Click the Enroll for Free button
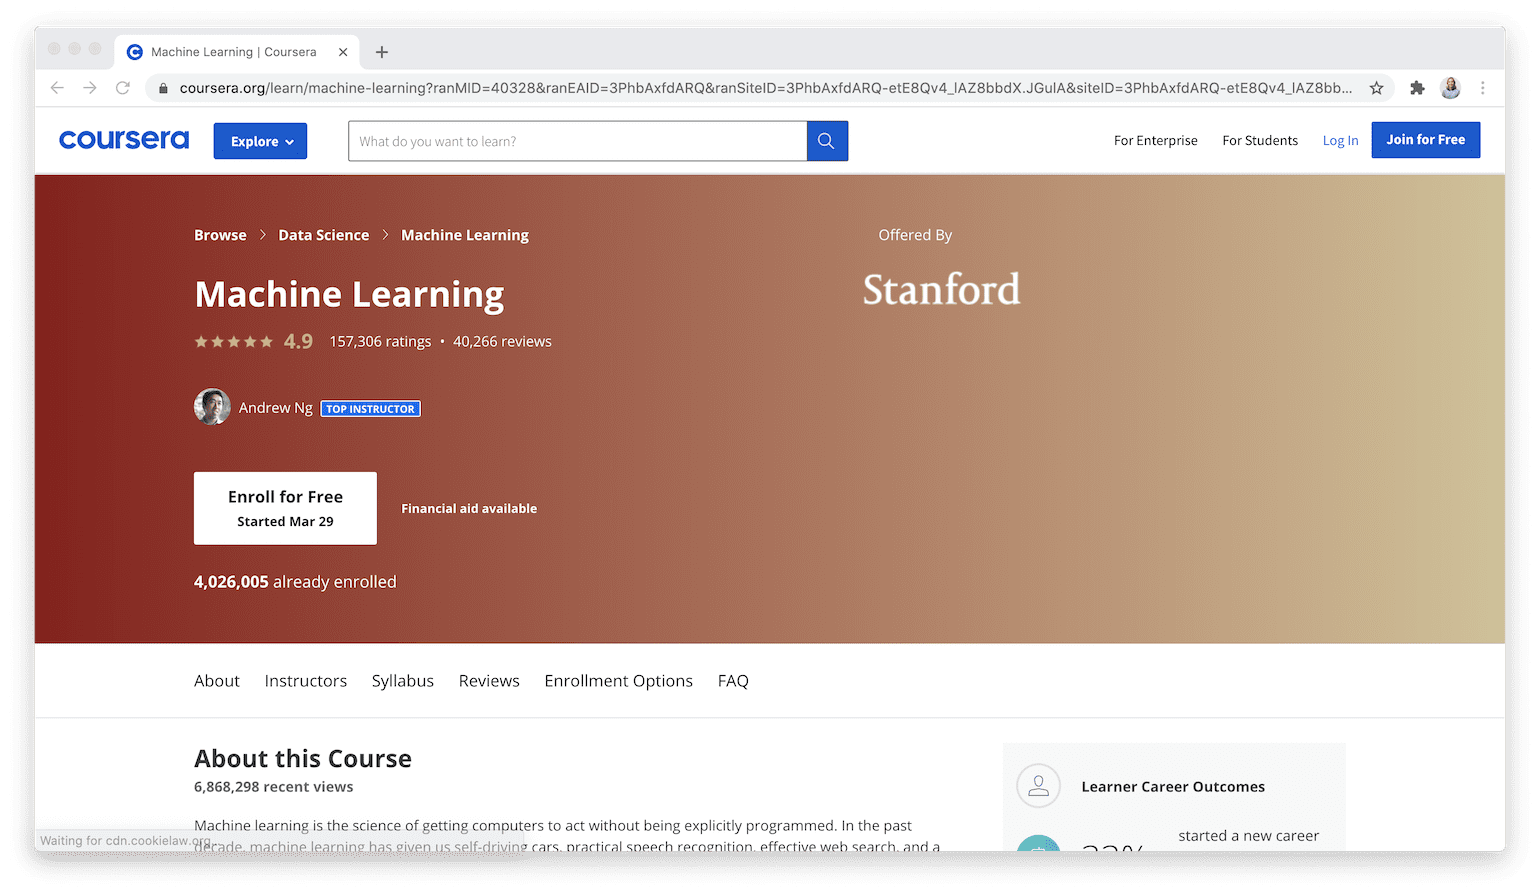Screen dimensions: 1540x894 285,508
